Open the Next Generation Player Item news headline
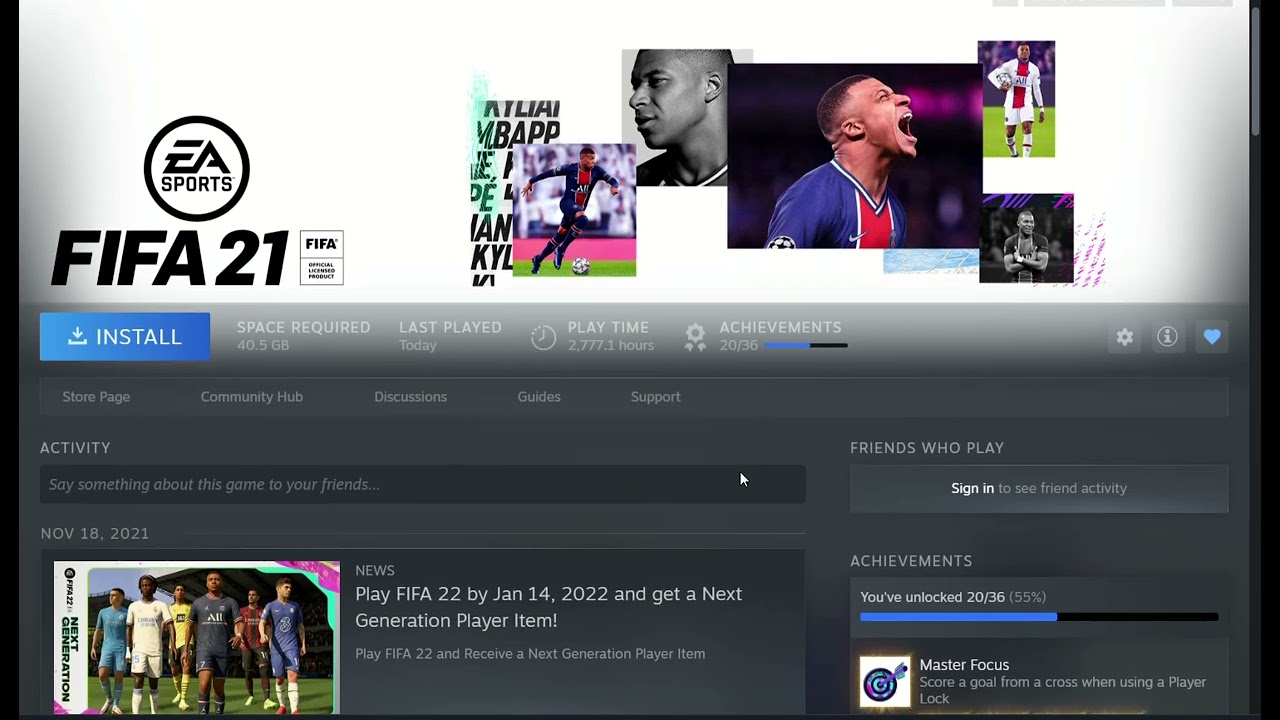This screenshot has height=720, width=1280. point(549,607)
